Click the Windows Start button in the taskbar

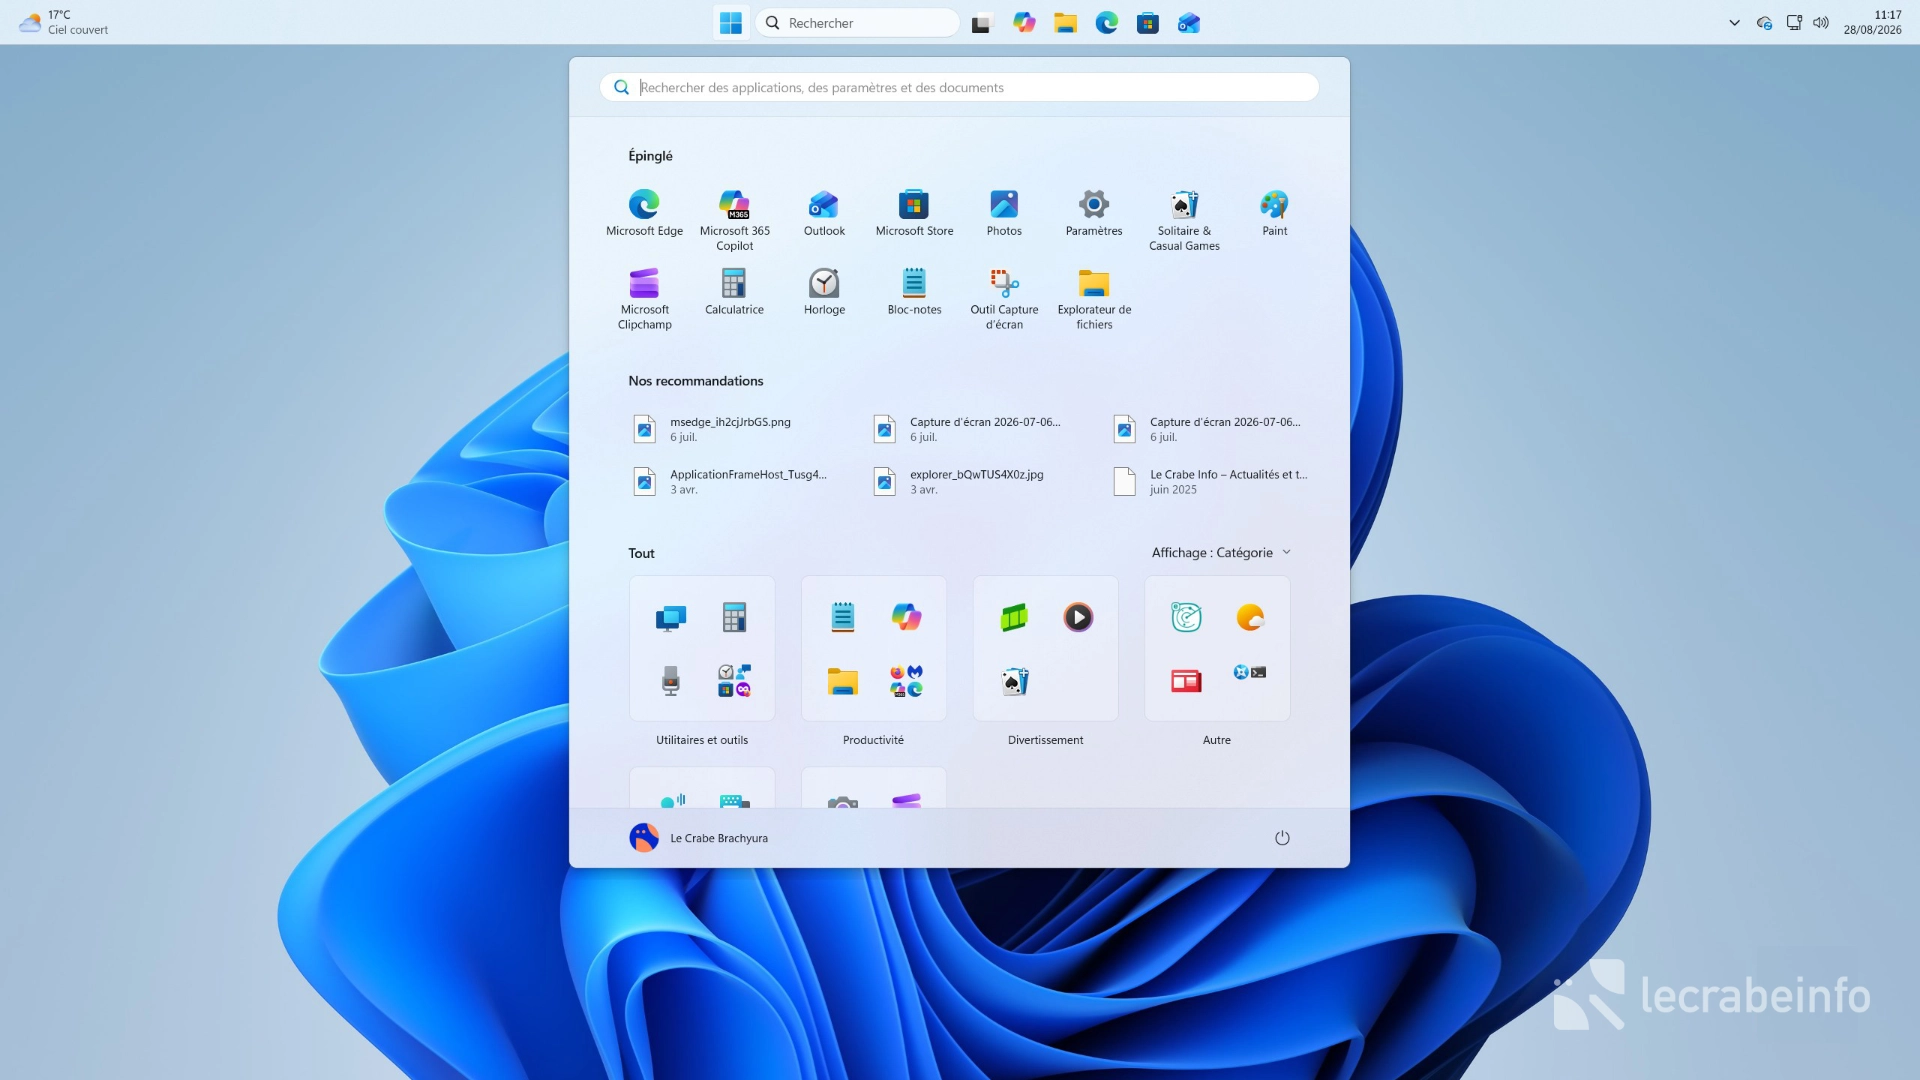(731, 23)
